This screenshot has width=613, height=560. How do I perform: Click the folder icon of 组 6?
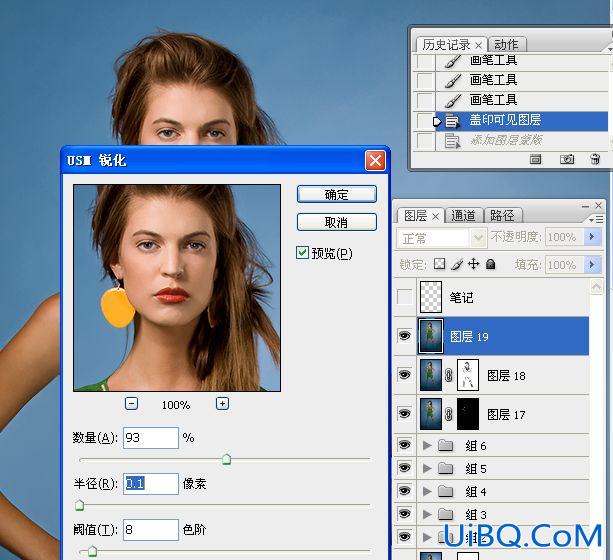[x=445, y=445]
